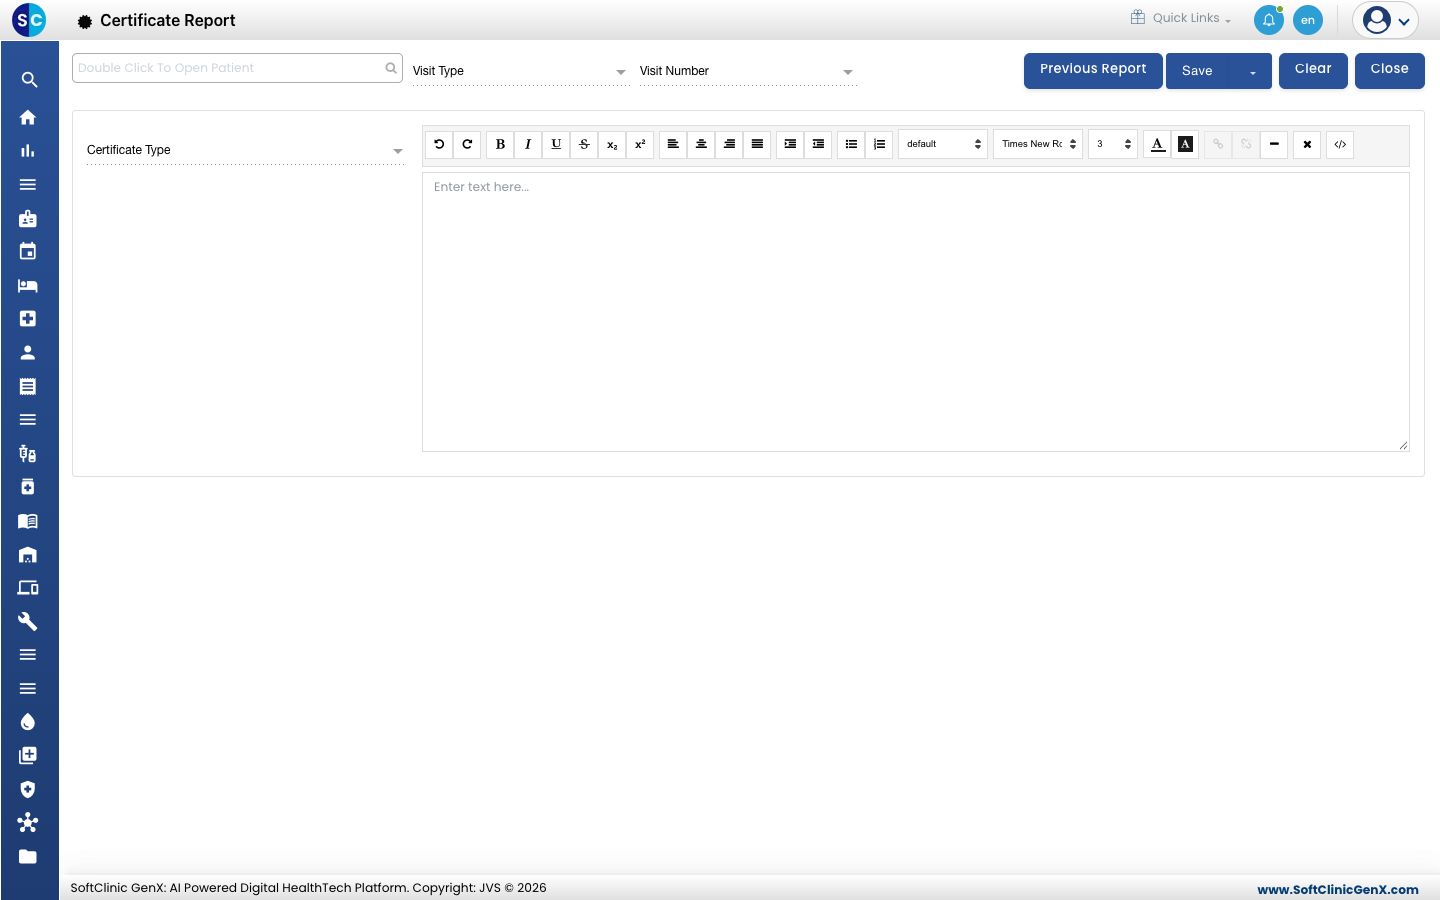Open the paragraph style 'default' dropdown
Screen dimensions: 1440x900
click(x=943, y=144)
